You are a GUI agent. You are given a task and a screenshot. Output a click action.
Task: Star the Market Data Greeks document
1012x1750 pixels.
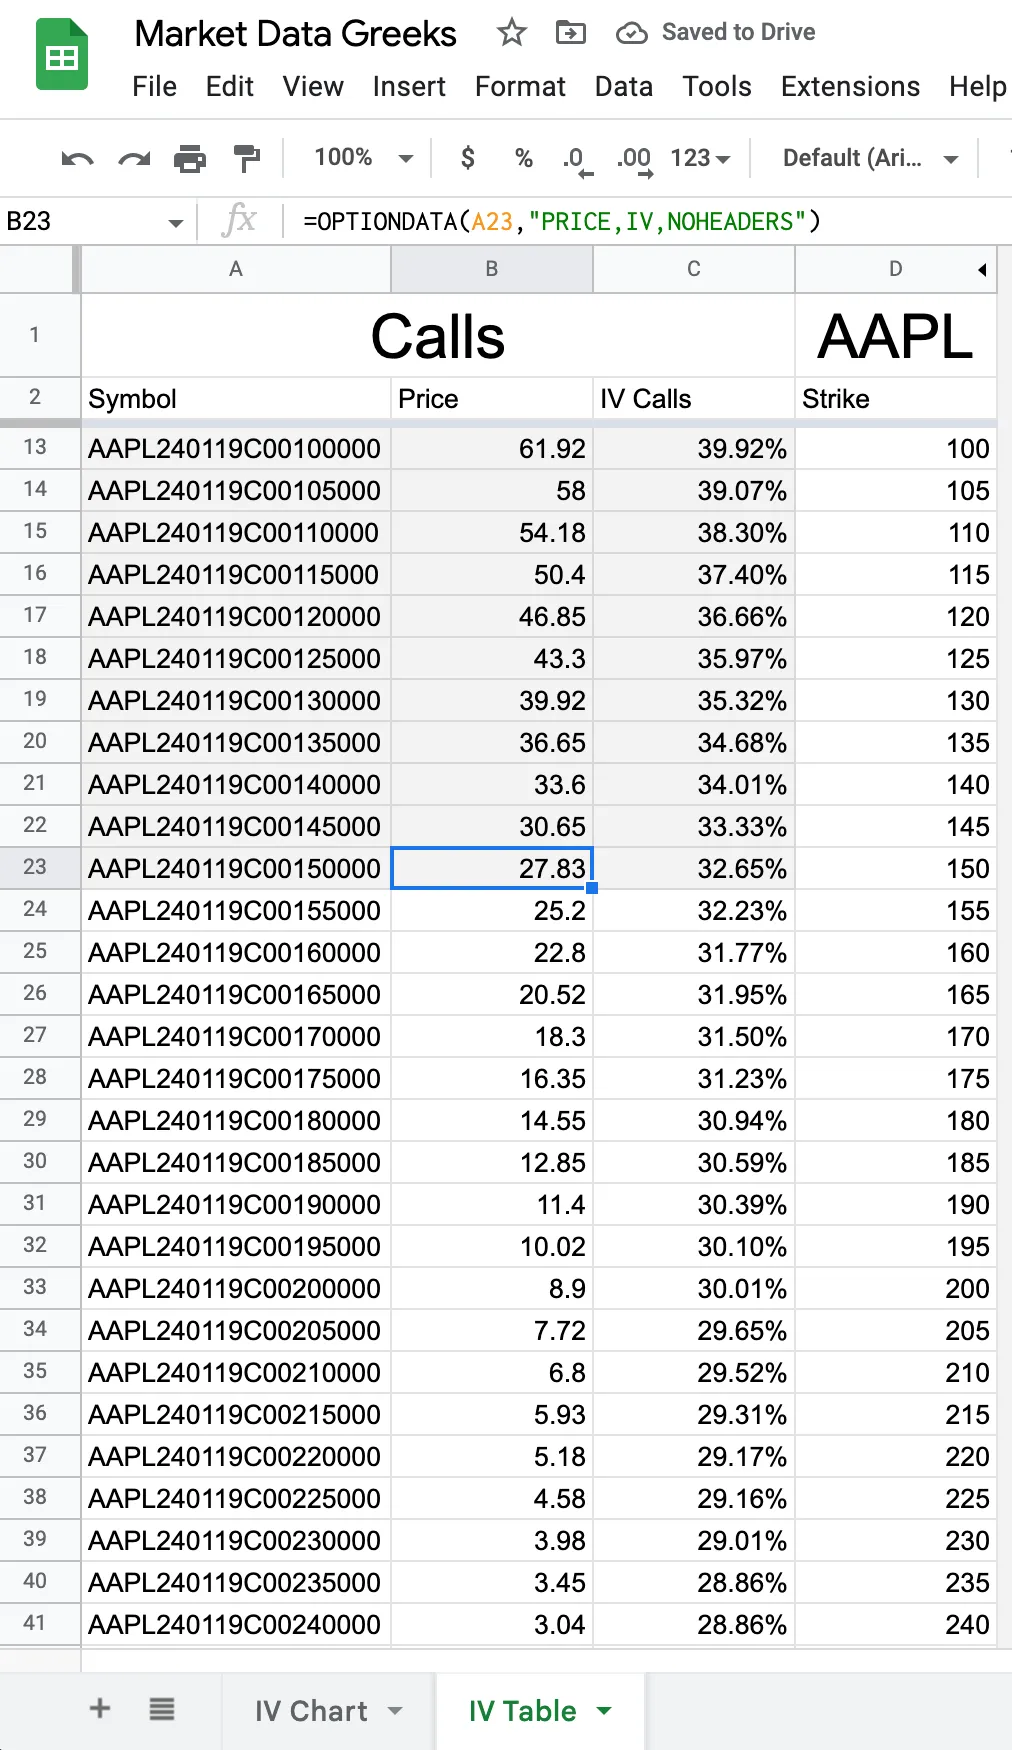click(512, 33)
